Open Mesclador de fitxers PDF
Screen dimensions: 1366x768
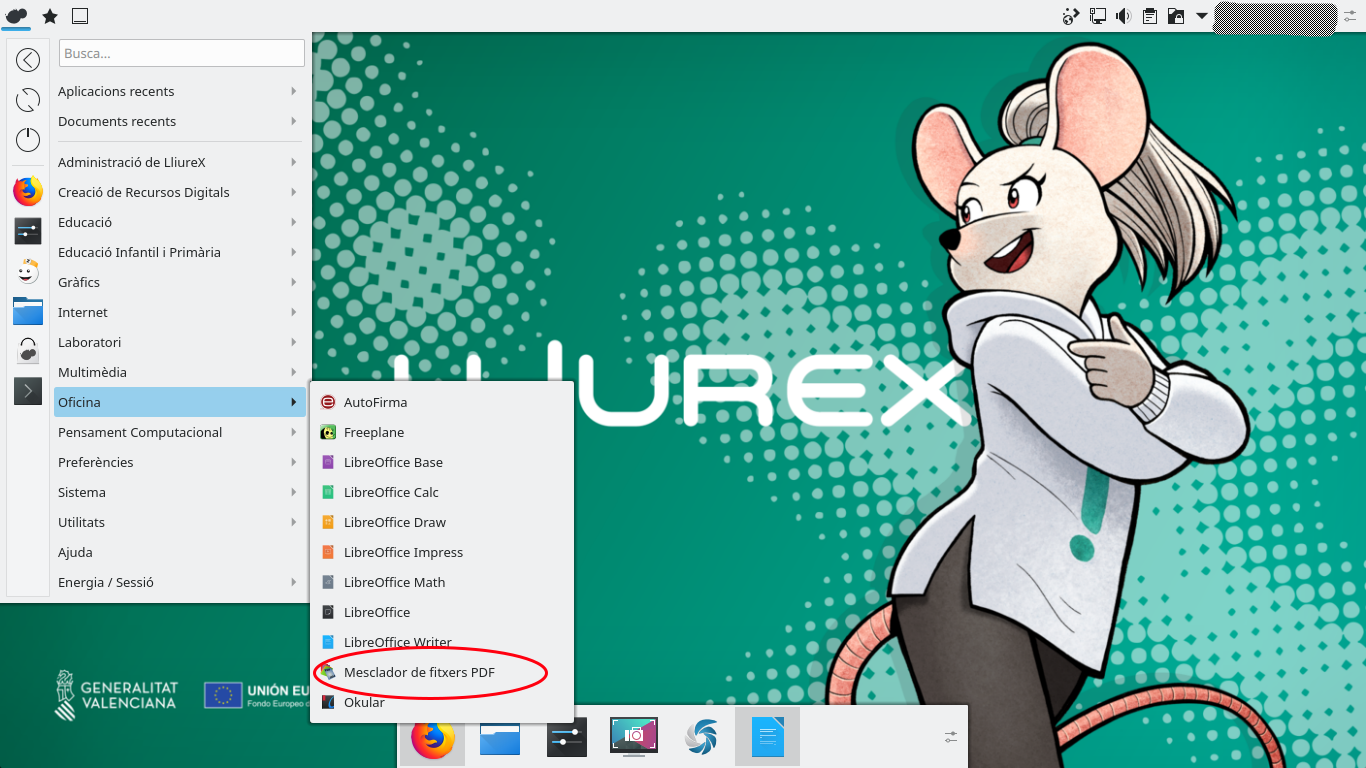point(419,672)
